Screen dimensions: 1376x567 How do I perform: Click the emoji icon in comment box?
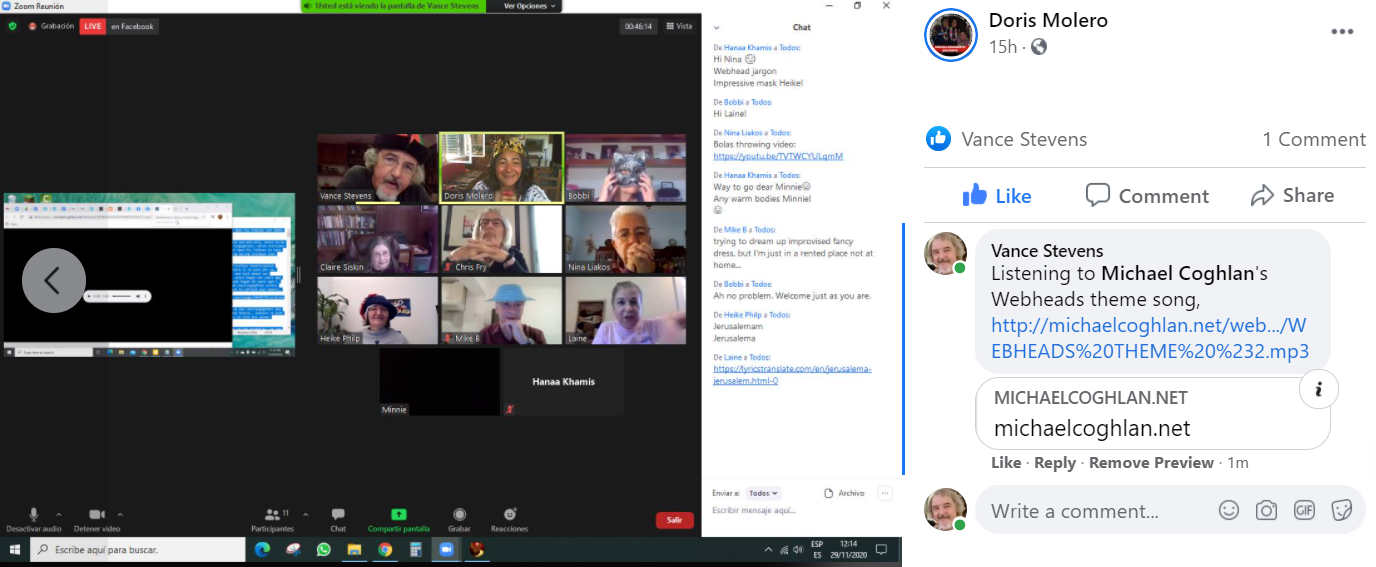click(x=1229, y=510)
